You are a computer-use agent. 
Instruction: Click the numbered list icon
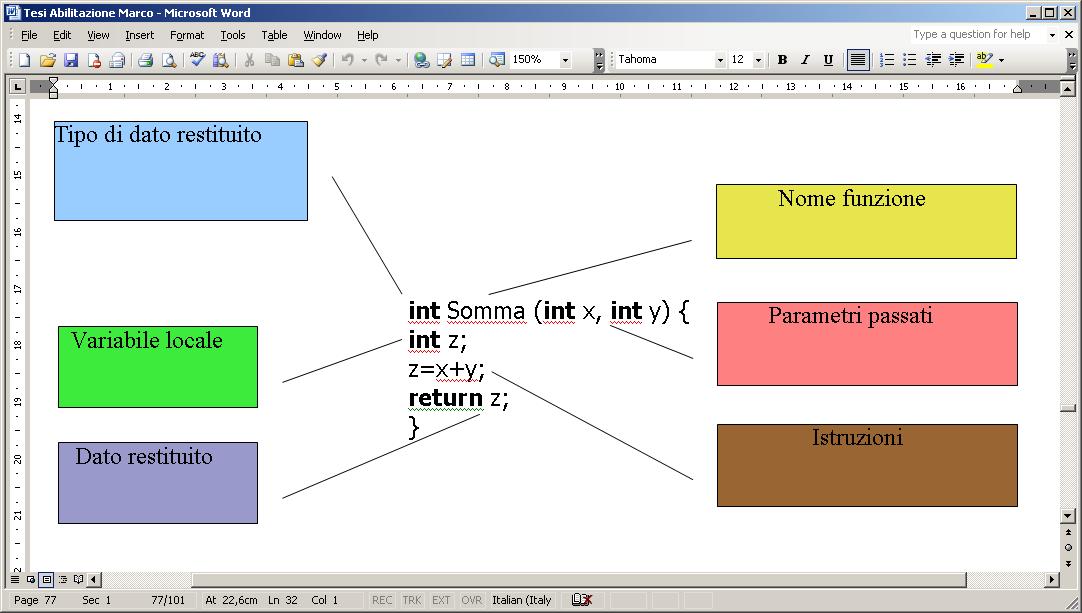[887, 60]
